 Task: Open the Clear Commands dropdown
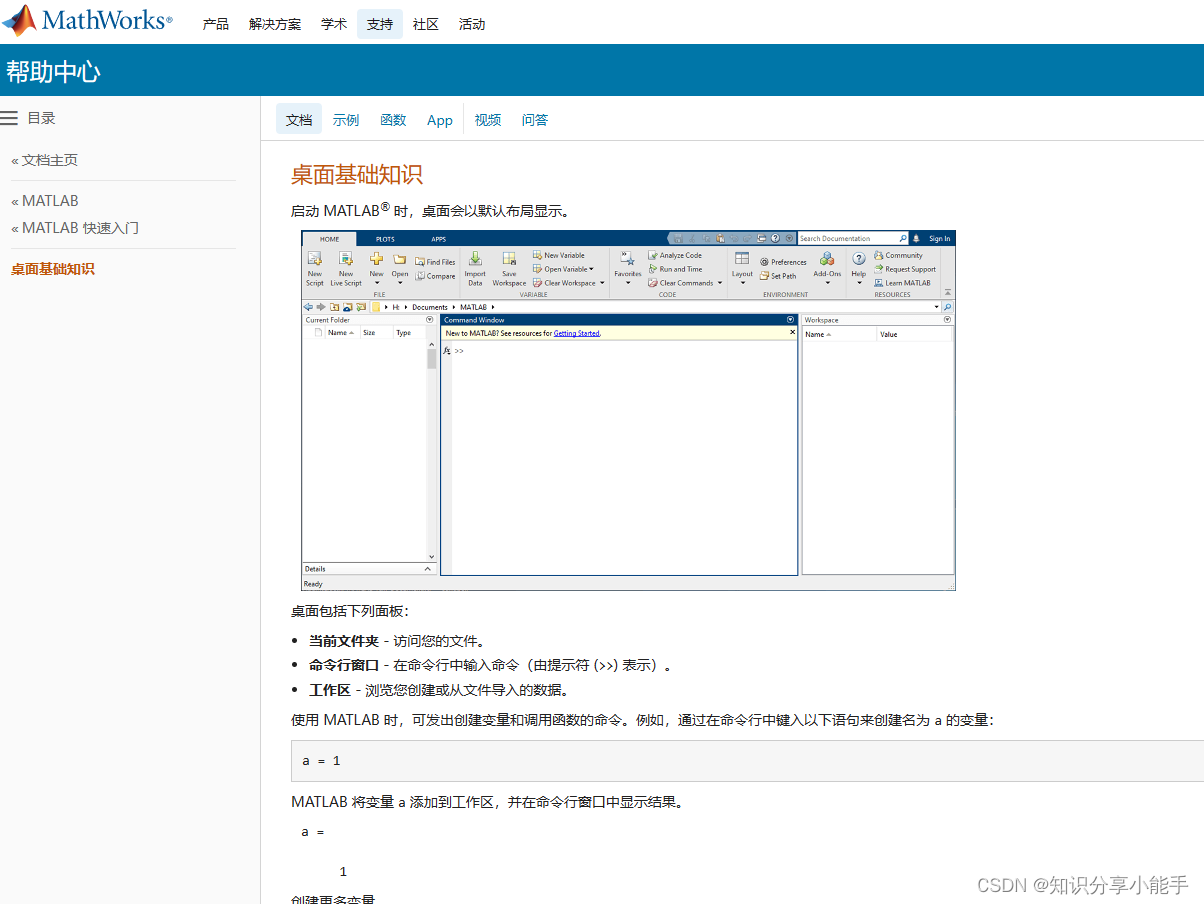coord(685,283)
